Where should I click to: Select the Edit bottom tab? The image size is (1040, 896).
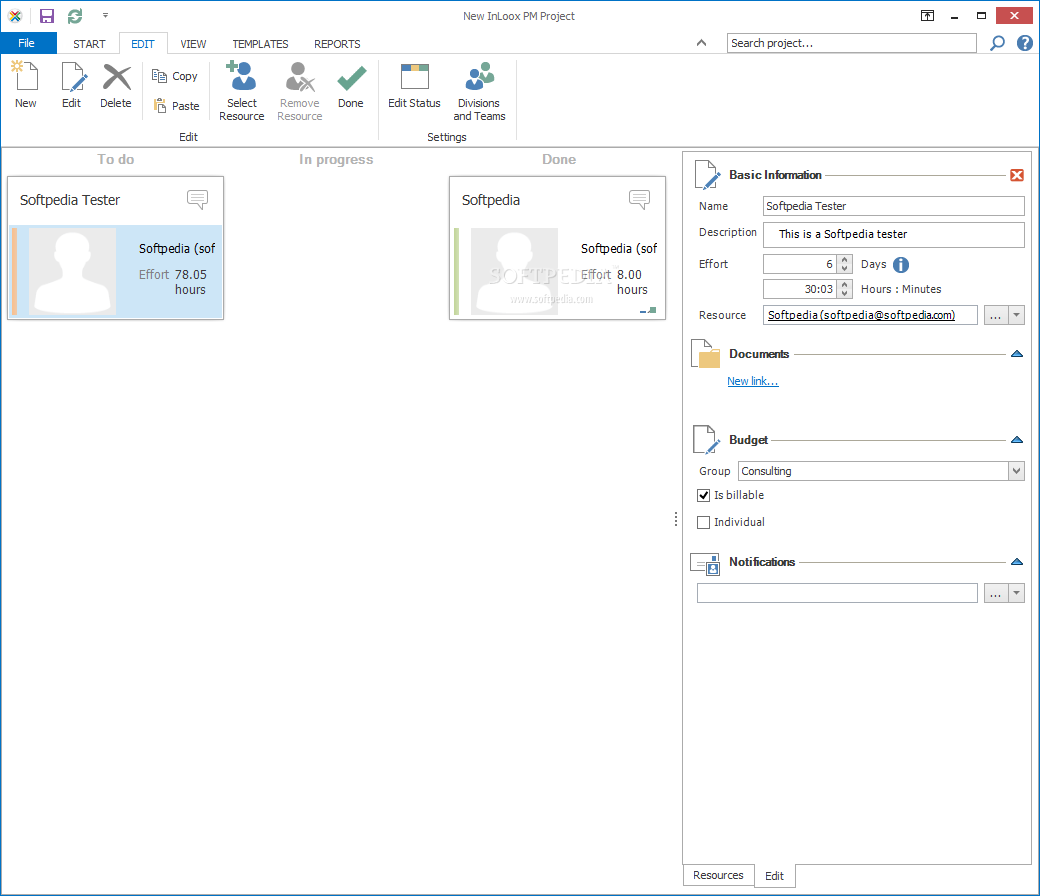(774, 876)
